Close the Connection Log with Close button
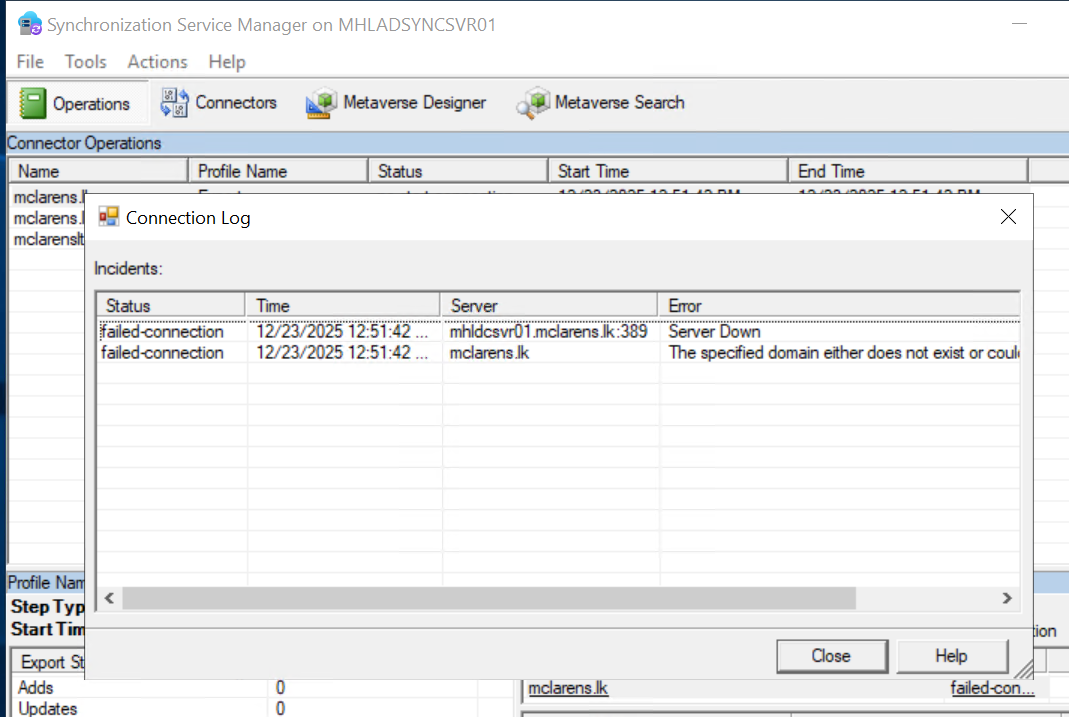This screenshot has height=717, width=1069. coord(832,656)
